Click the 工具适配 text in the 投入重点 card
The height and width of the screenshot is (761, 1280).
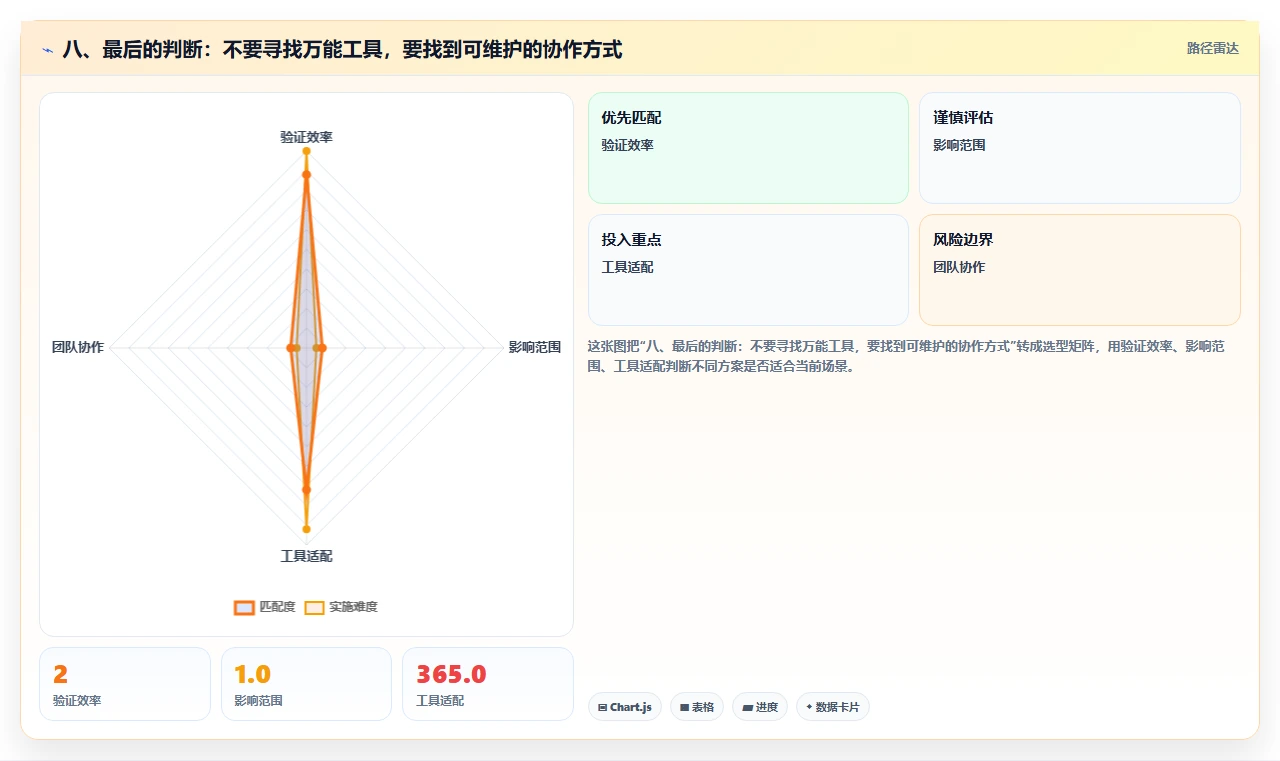click(627, 267)
